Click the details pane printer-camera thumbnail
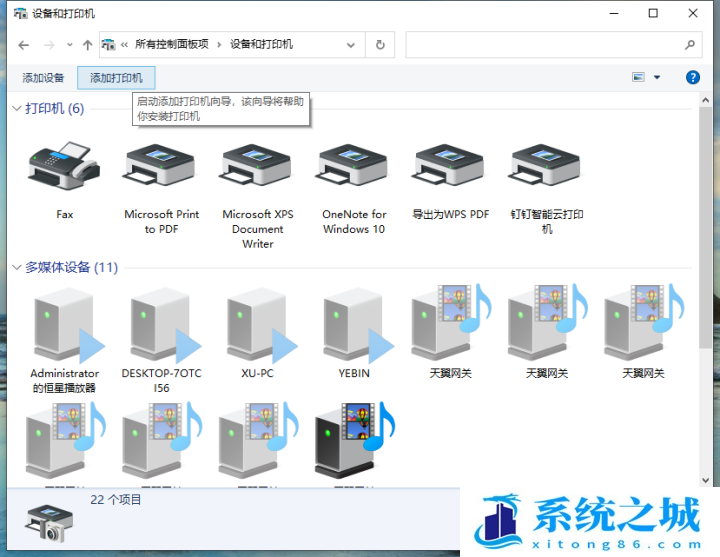This screenshot has height=557, width=720. pos(49,523)
